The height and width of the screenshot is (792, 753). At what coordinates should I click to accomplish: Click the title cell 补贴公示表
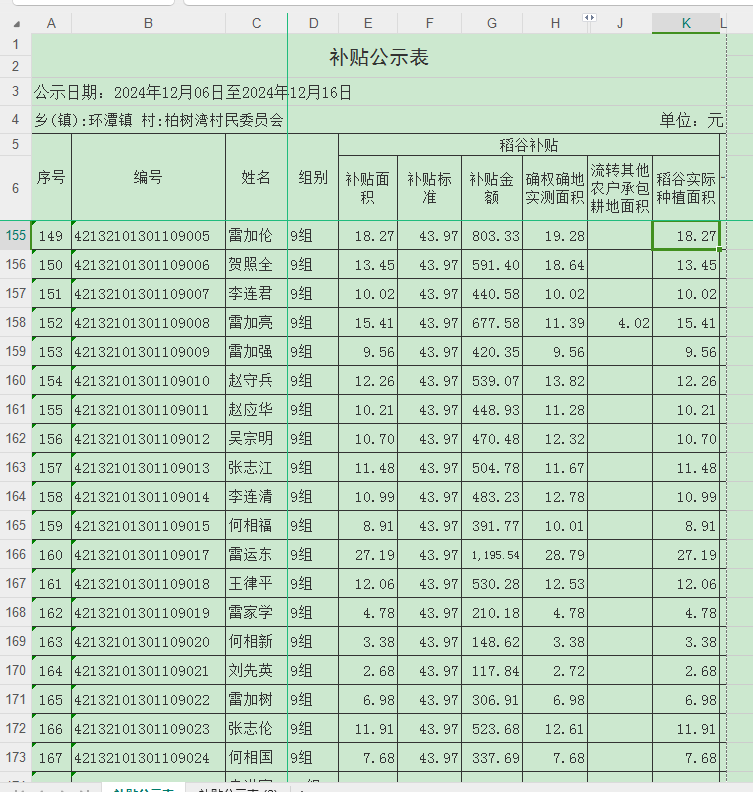coord(379,57)
